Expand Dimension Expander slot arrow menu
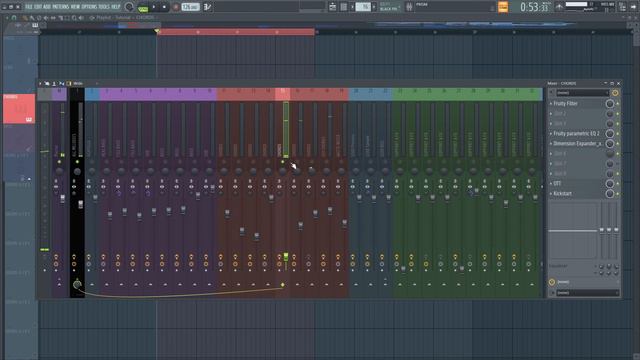 (x=551, y=144)
